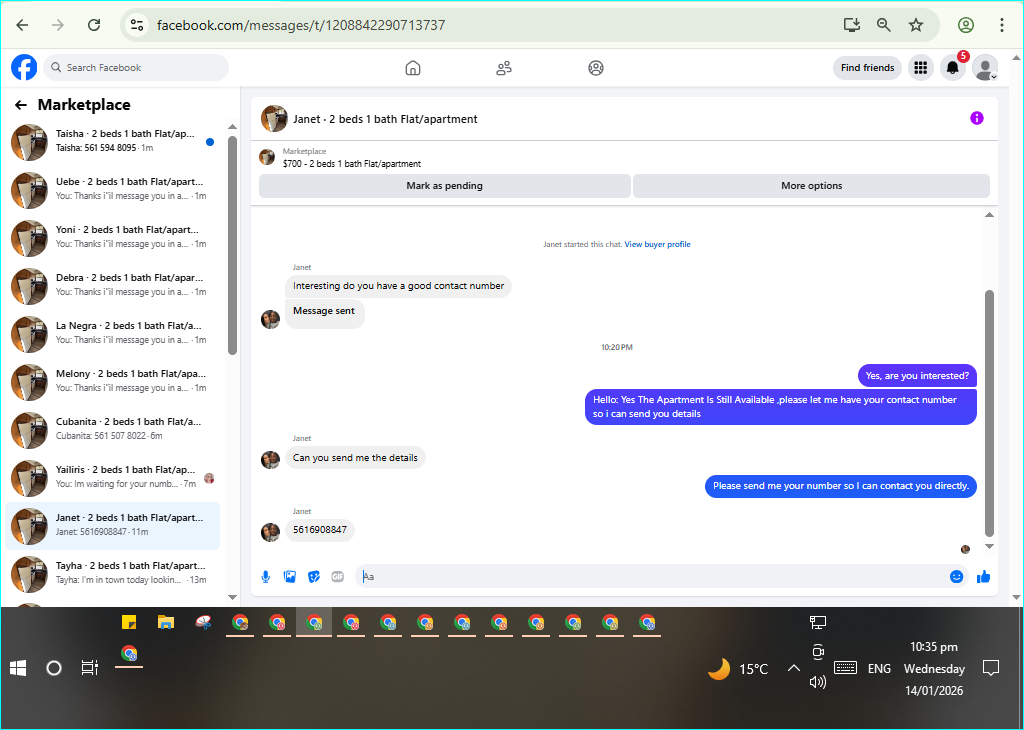The image size is (1024, 730).
Task: Select the Janet conversation row
Action: click(112, 526)
